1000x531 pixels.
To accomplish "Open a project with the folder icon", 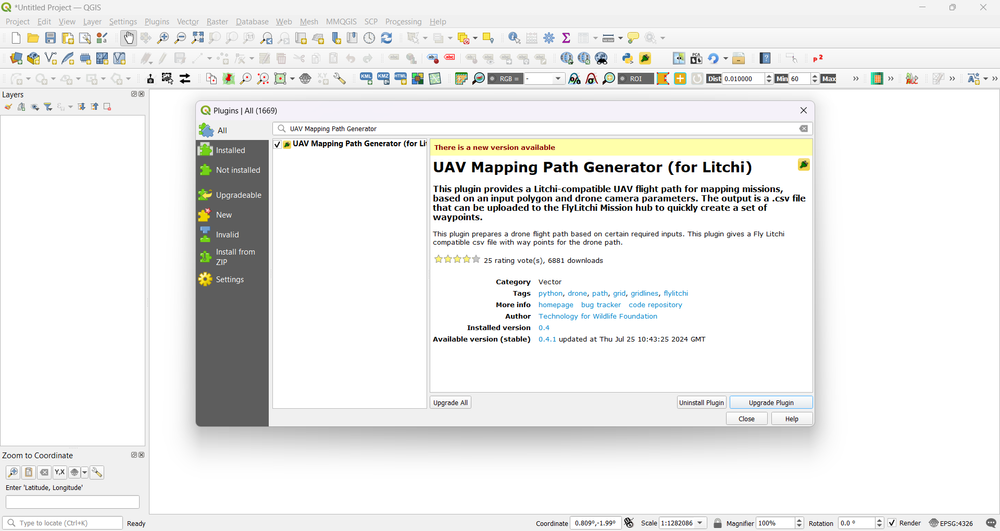I will (x=33, y=38).
